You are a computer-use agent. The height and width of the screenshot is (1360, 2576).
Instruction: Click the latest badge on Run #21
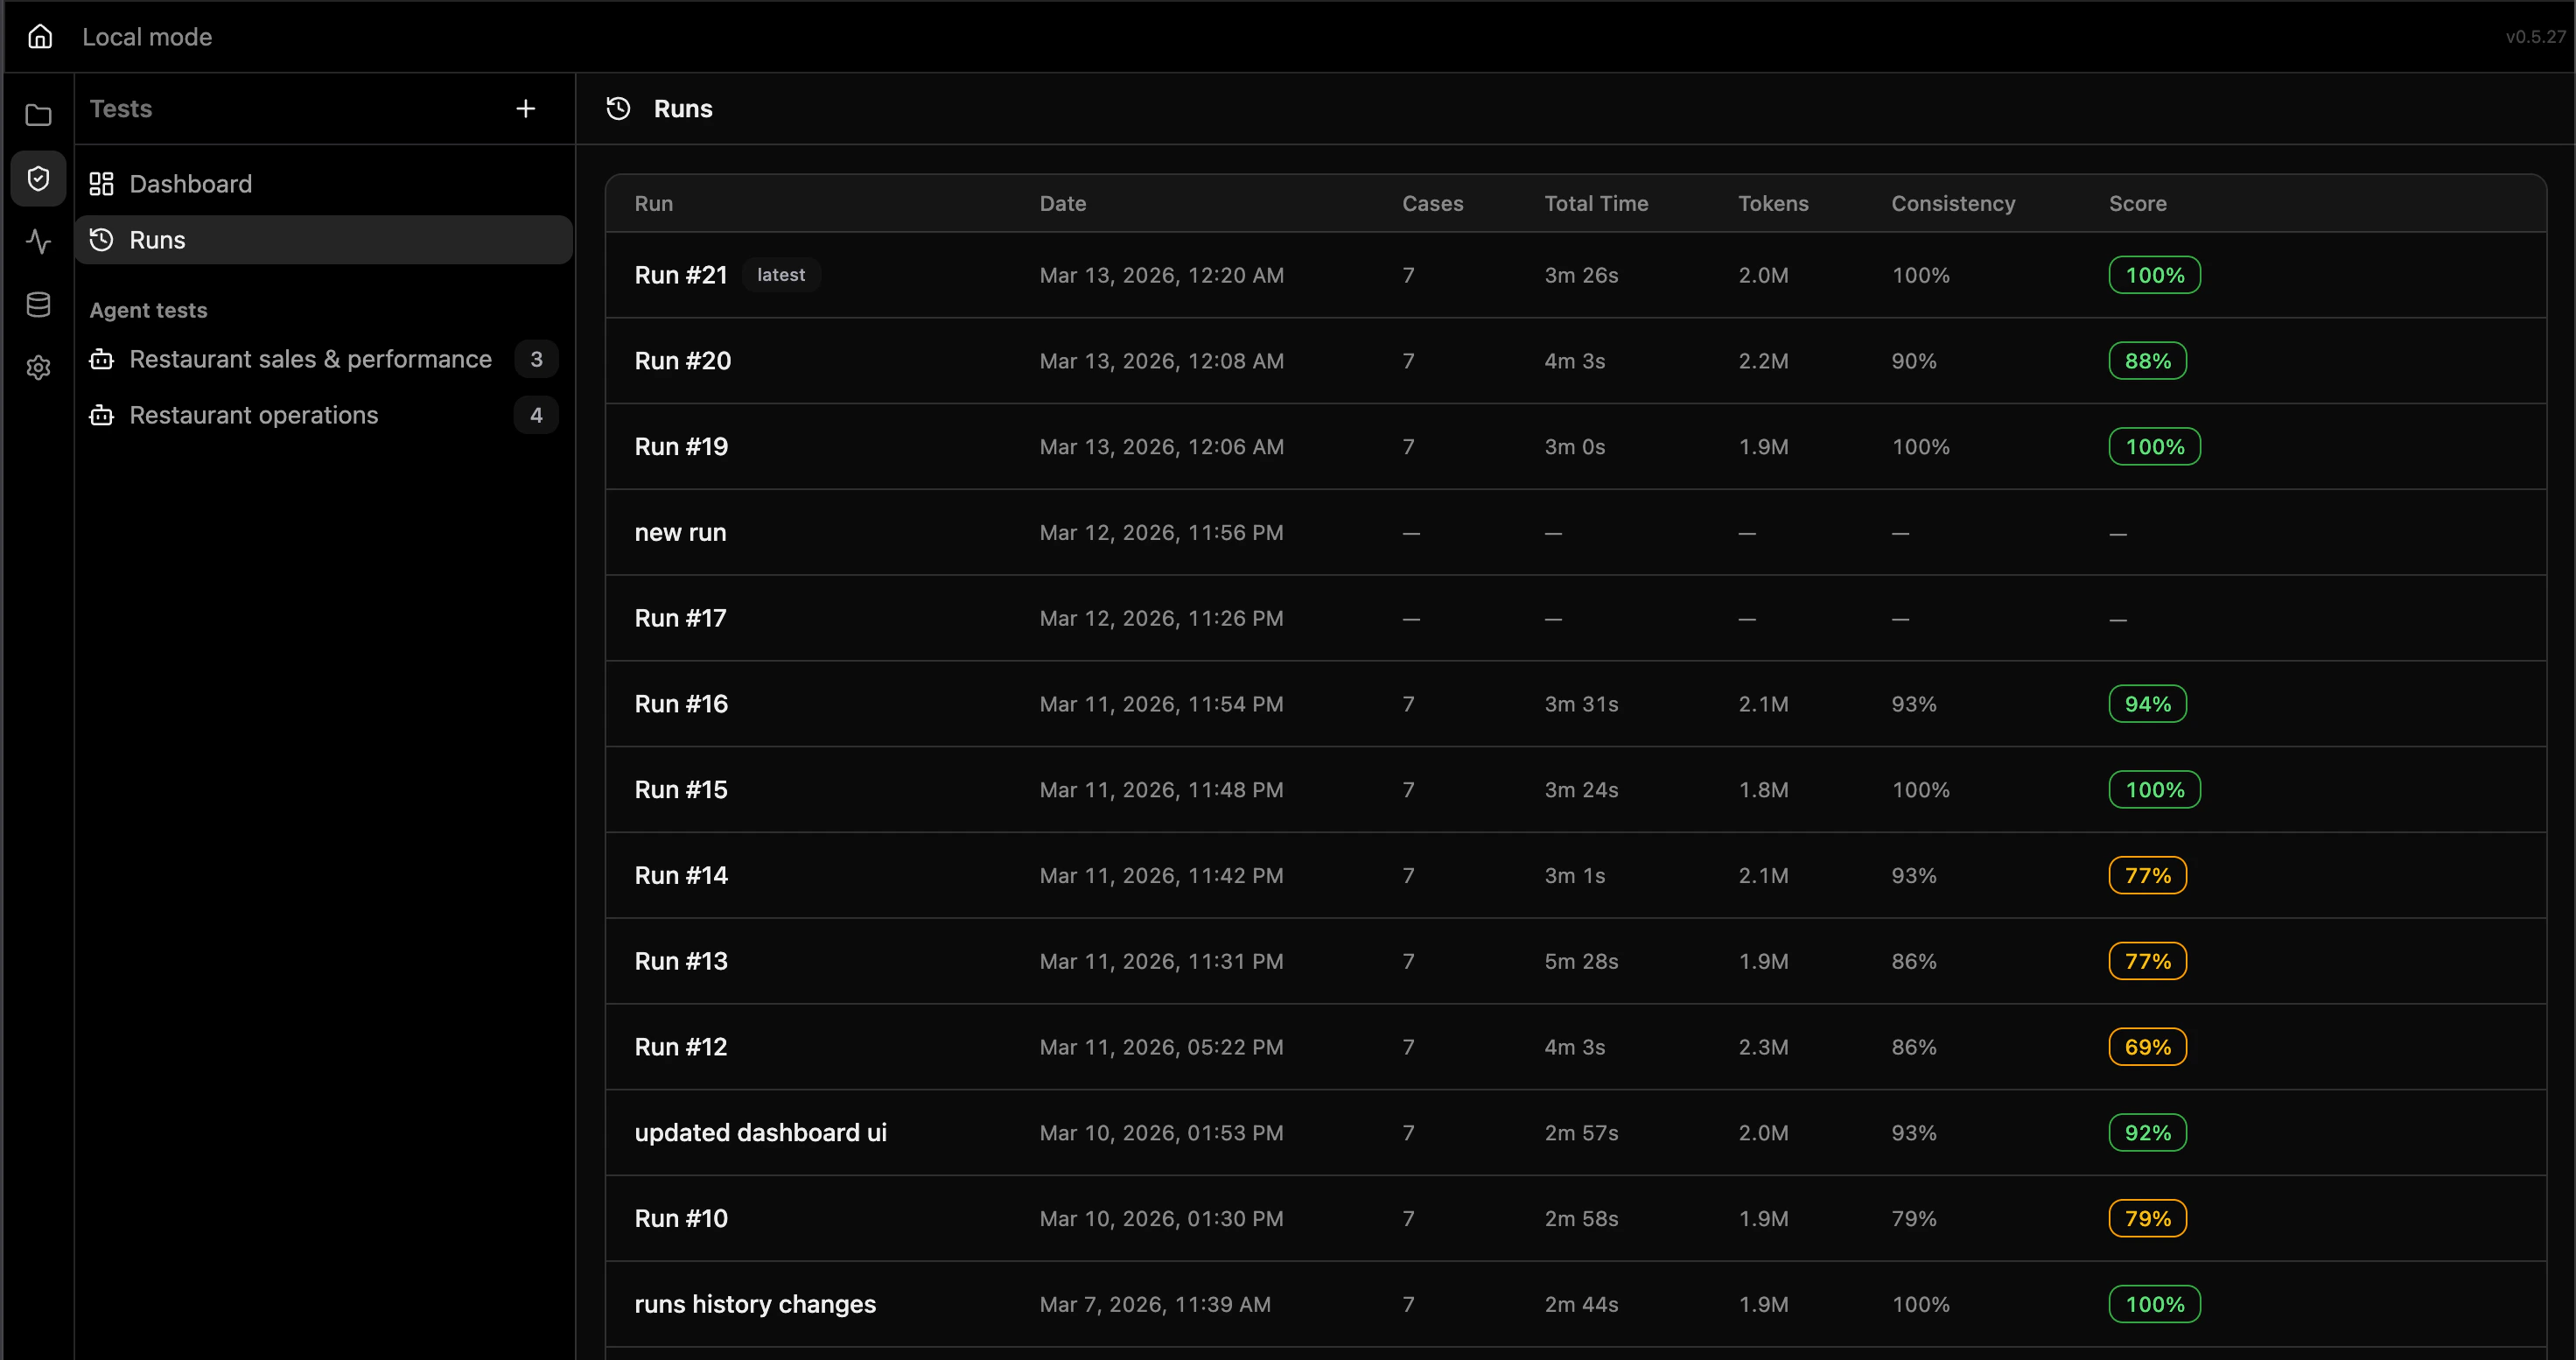click(781, 274)
